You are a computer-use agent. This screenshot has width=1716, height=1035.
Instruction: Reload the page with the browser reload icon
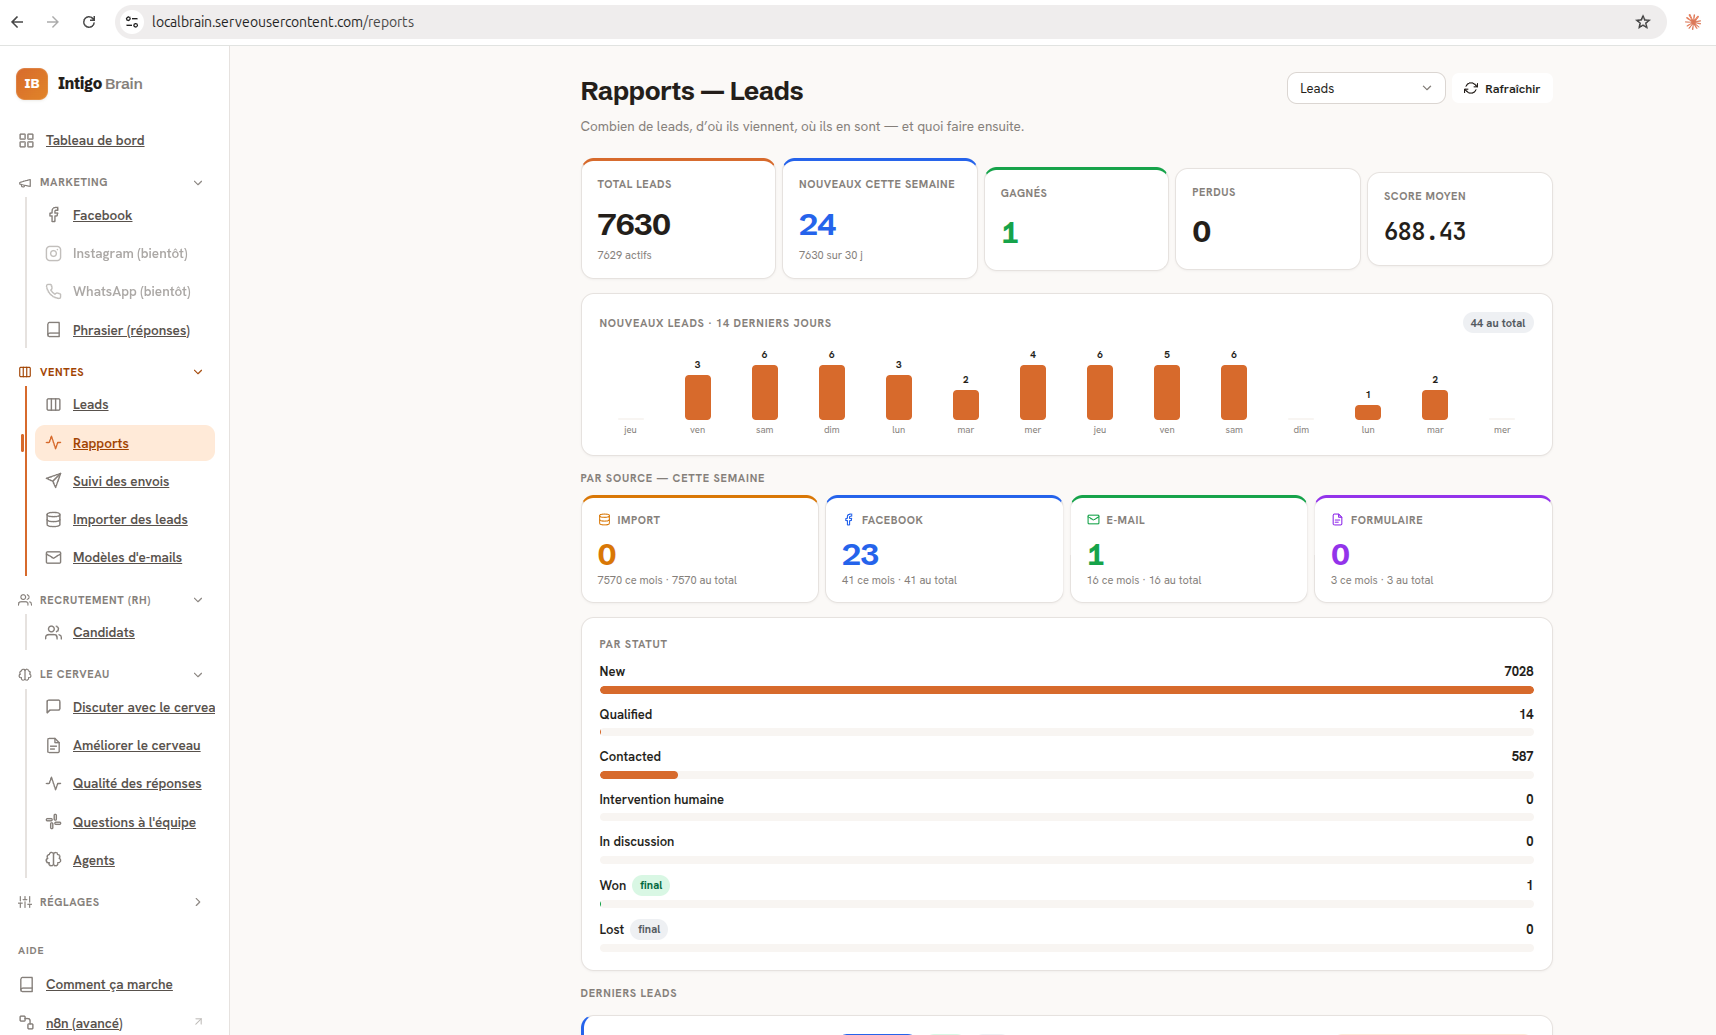(x=89, y=22)
